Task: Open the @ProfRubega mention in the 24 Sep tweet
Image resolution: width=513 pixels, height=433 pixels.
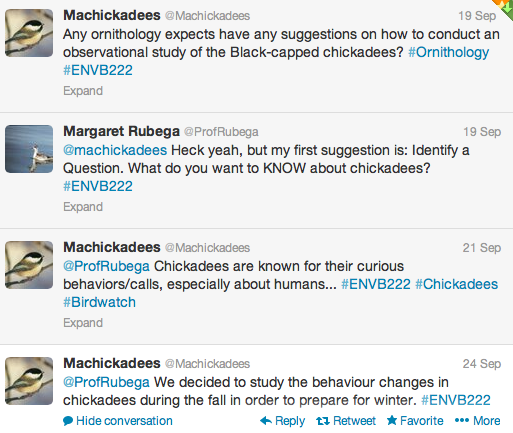Action: (x=106, y=382)
